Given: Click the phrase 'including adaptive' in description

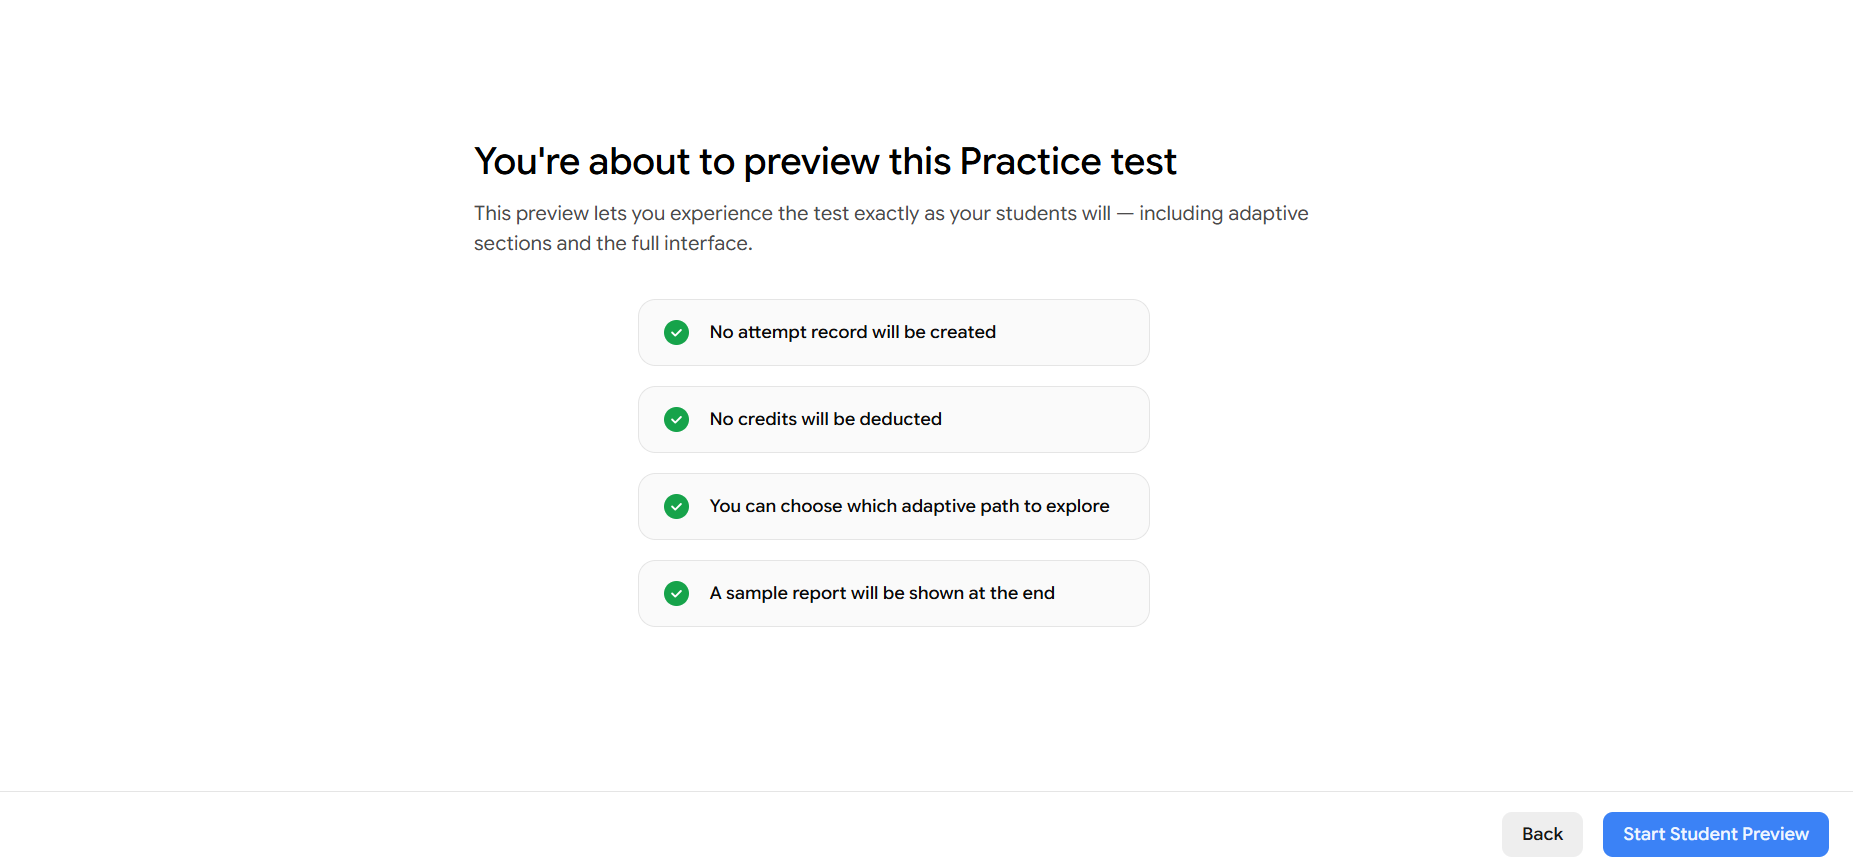Looking at the screenshot, I should [x=1223, y=213].
